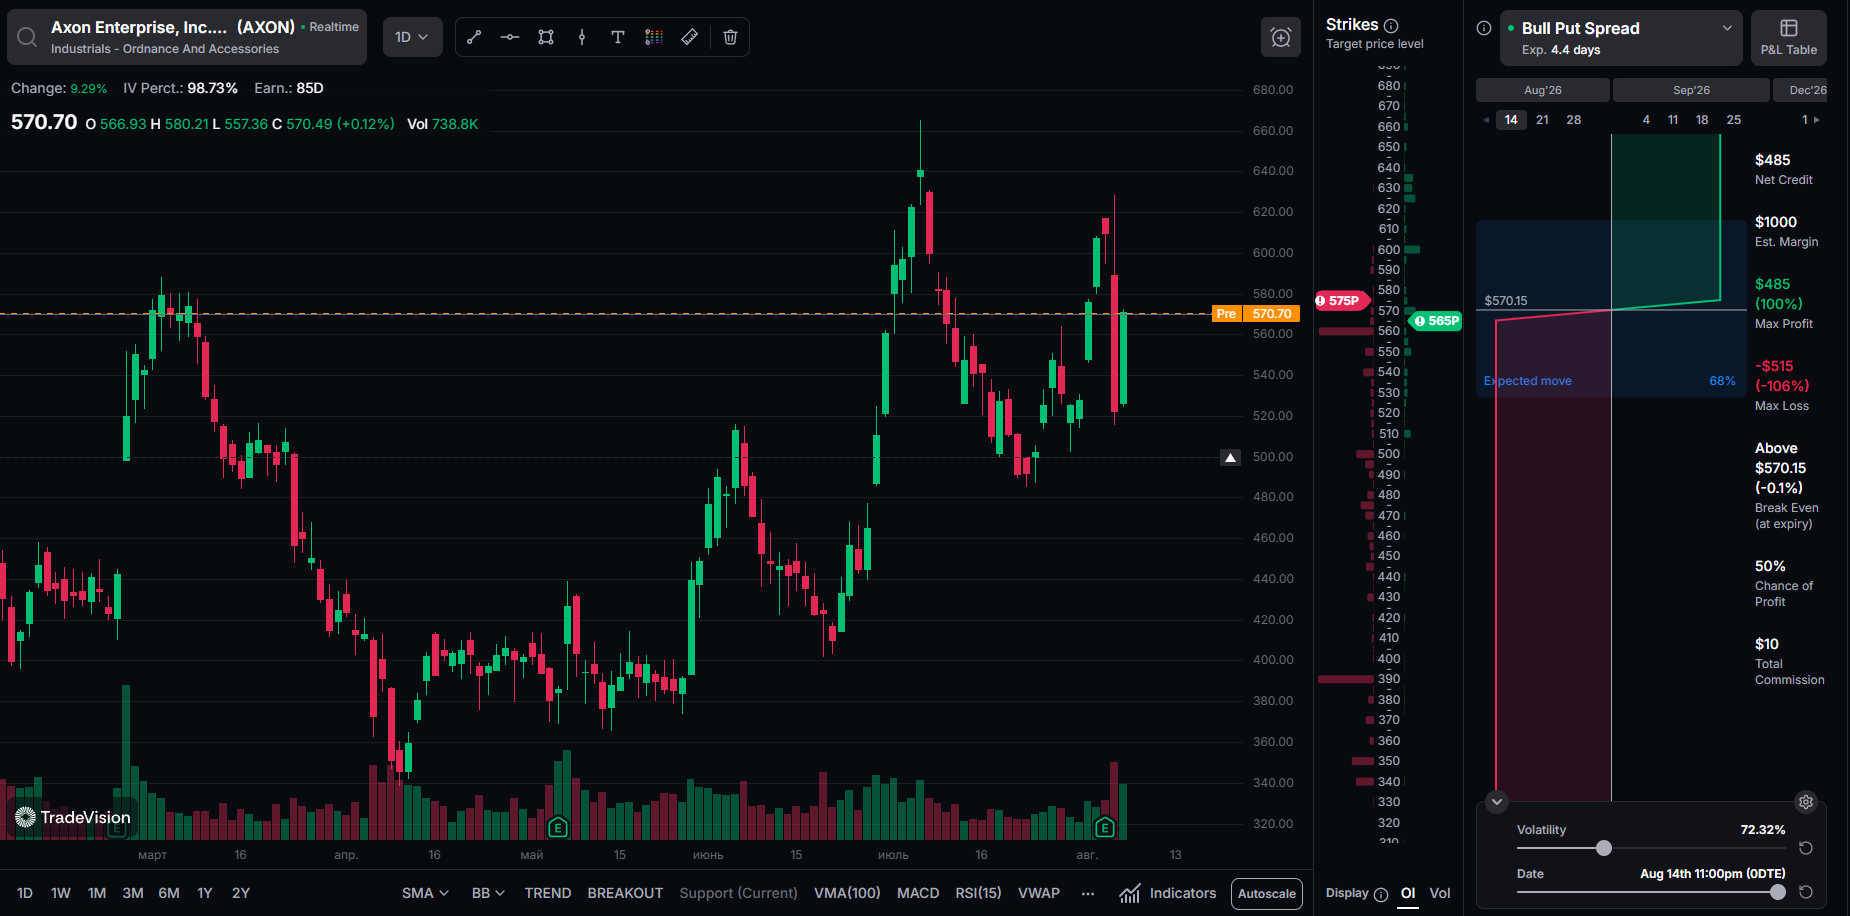Image resolution: width=1850 pixels, height=916 pixels.
Task: Open the strategy info icon beside Bull Put Spread
Action: tap(1484, 28)
